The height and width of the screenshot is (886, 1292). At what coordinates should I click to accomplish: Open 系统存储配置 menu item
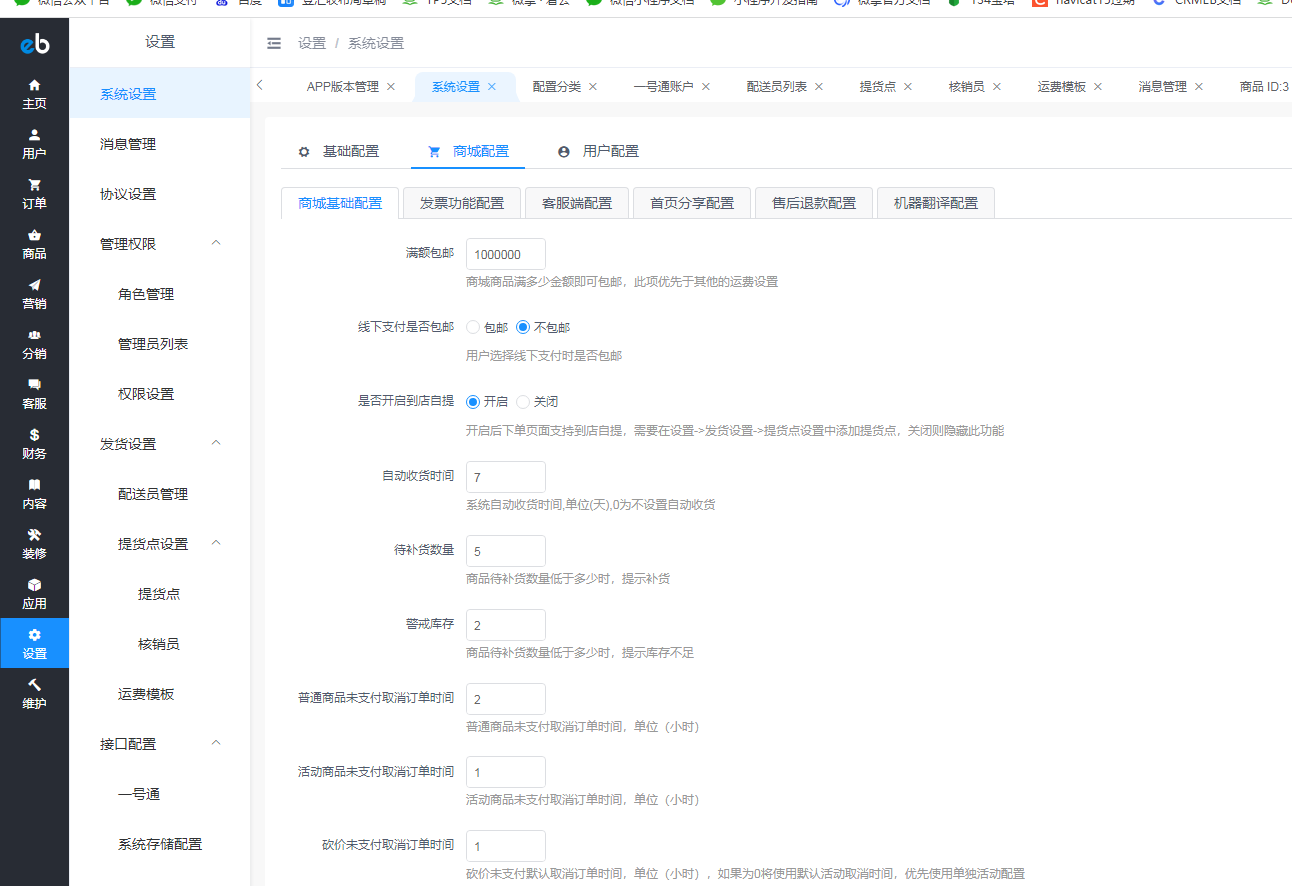click(x=160, y=843)
